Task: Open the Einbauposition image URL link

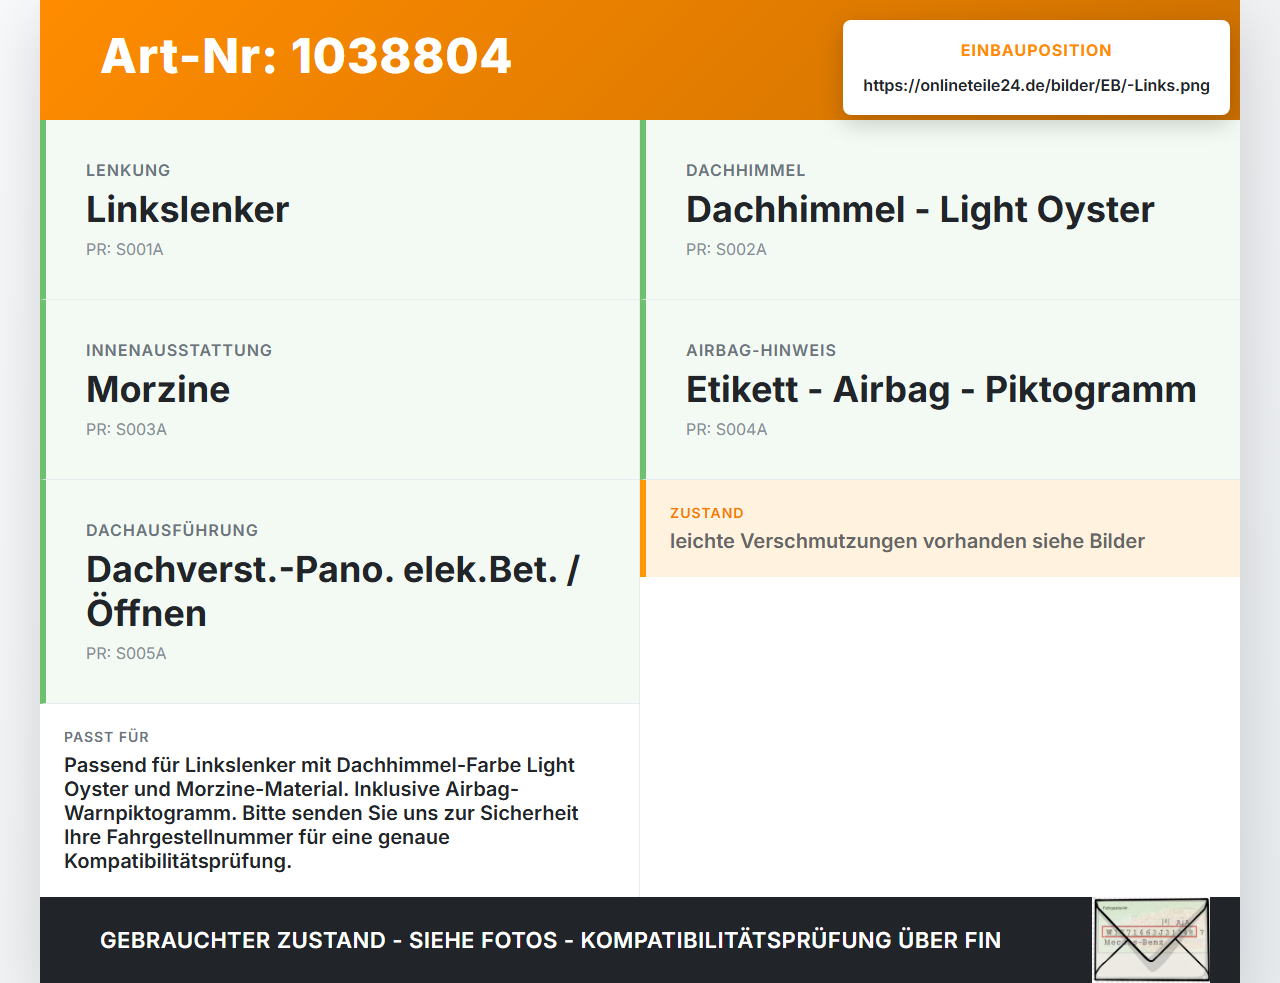Action: coord(1036,85)
